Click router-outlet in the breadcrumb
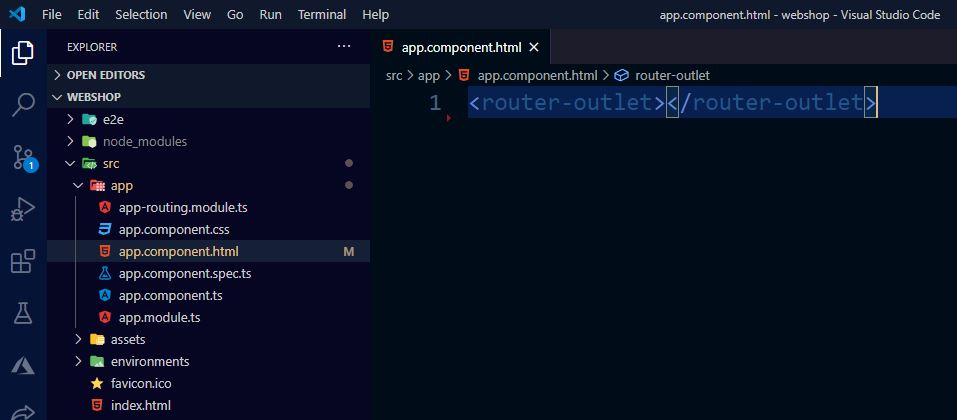This screenshot has height=420, width=957. click(673, 75)
